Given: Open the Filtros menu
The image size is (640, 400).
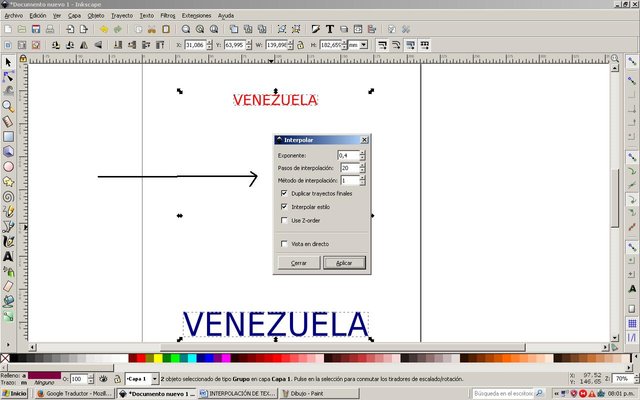Looking at the screenshot, I should coord(167,16).
